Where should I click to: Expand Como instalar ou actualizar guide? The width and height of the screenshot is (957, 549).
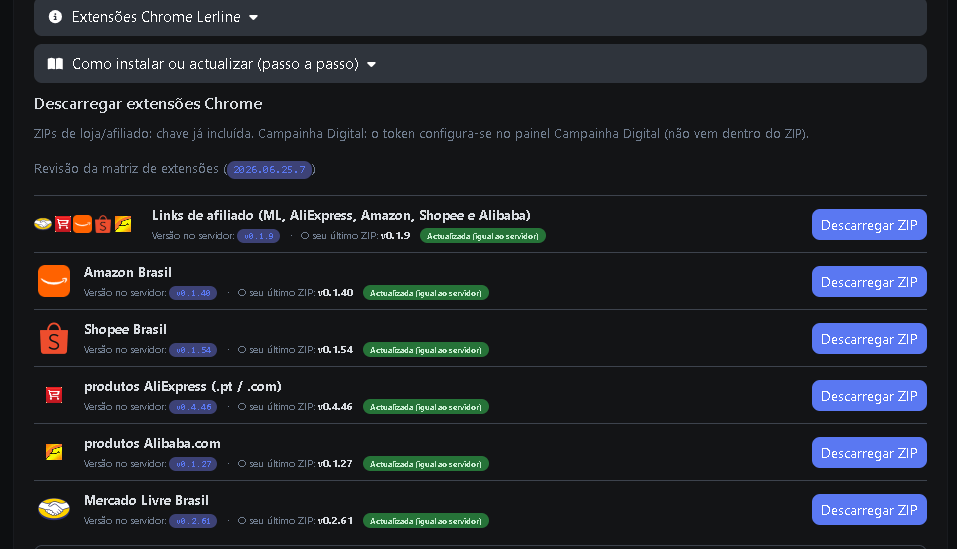click(x=480, y=63)
